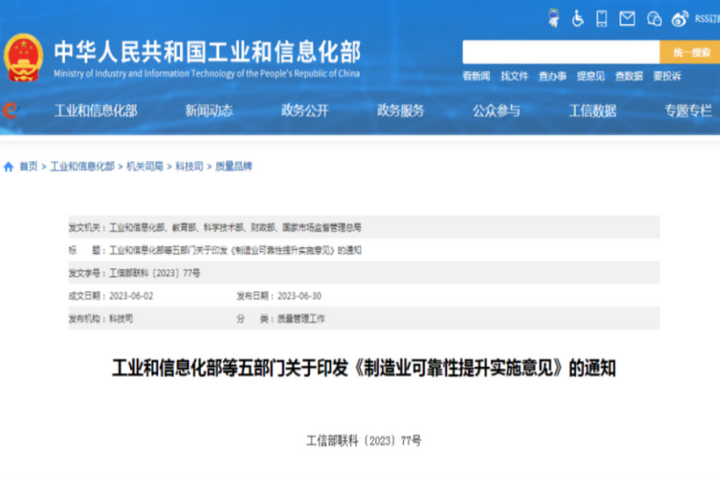Image resolution: width=720 pixels, height=480 pixels.
Task: Click the English ministry name subtitle
Action: pyautogui.click(x=207, y=73)
